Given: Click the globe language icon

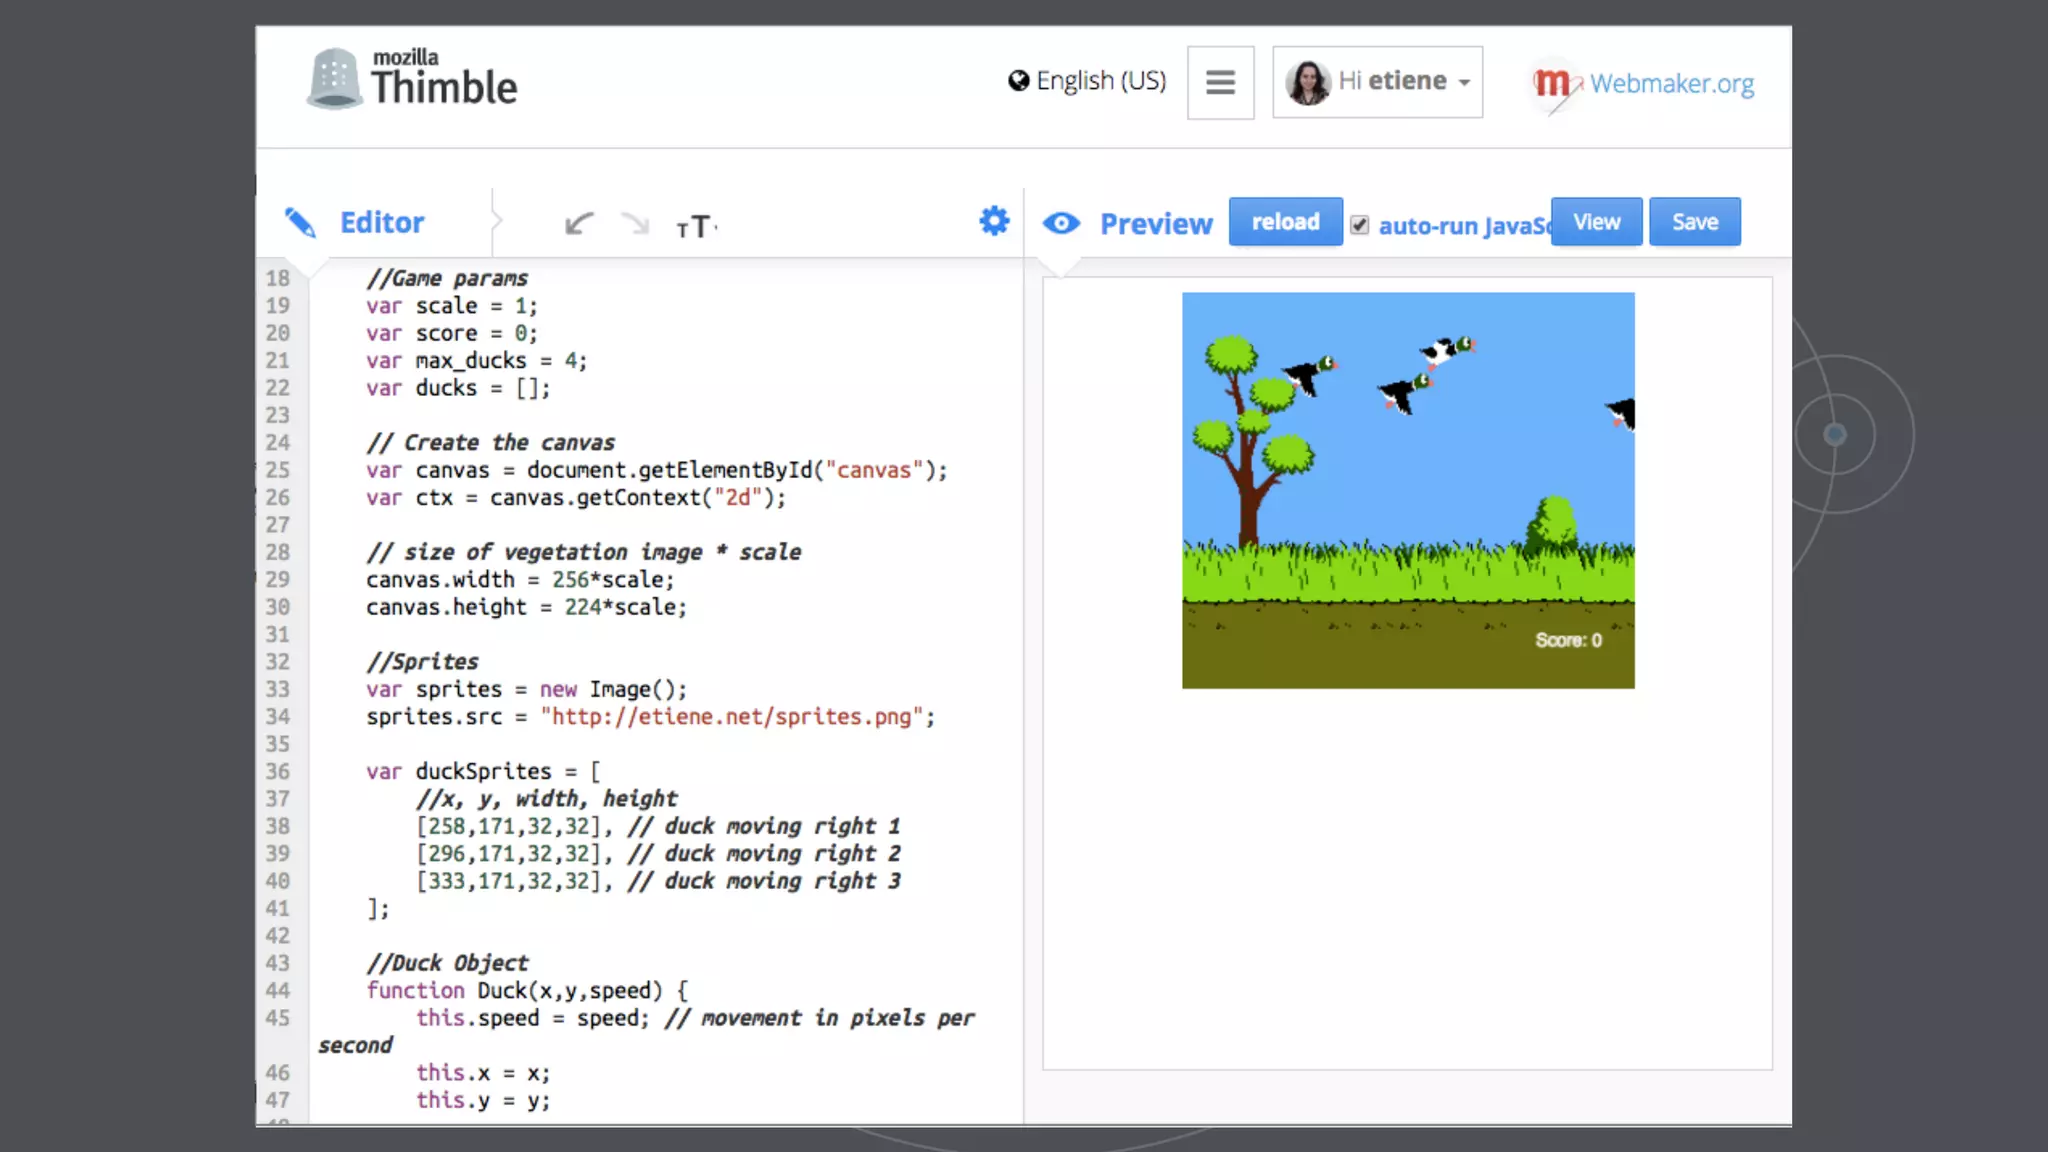Looking at the screenshot, I should pos(1018,81).
